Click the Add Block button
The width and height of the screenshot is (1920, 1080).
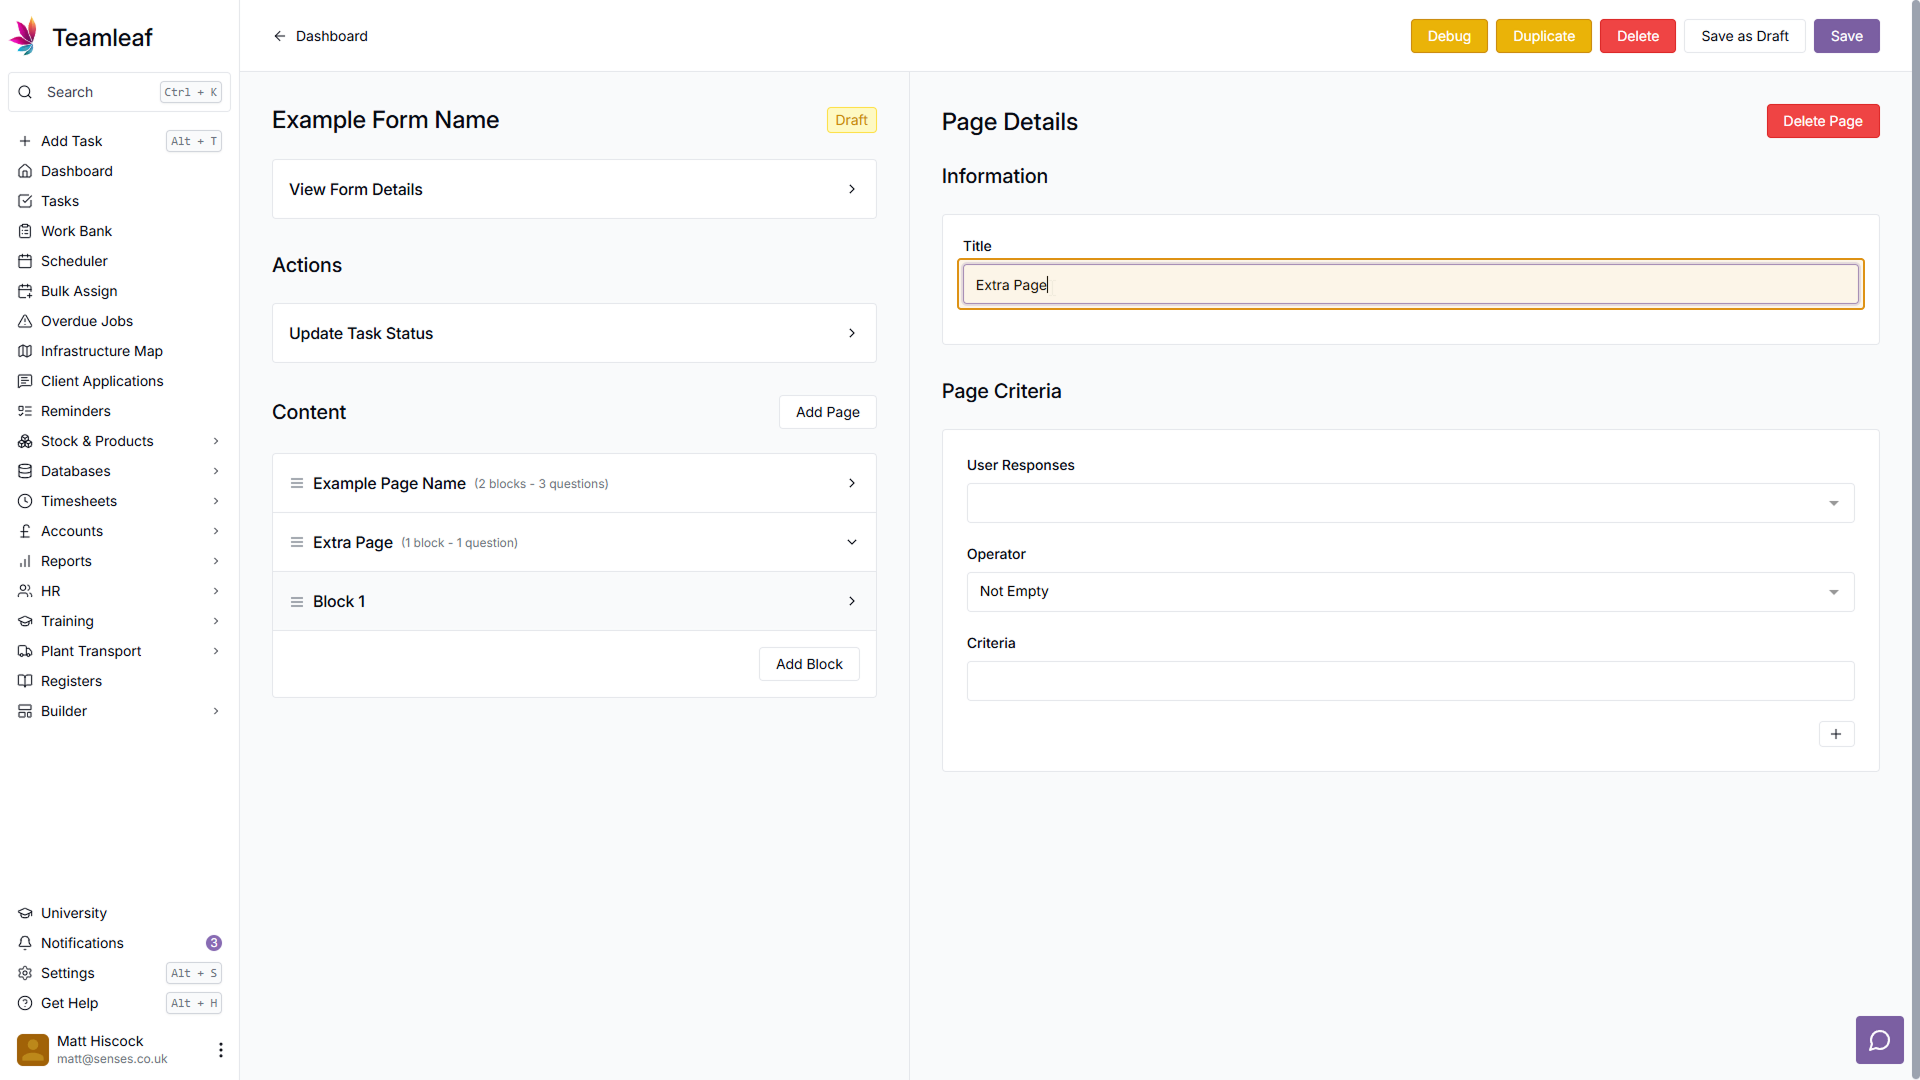(x=808, y=664)
